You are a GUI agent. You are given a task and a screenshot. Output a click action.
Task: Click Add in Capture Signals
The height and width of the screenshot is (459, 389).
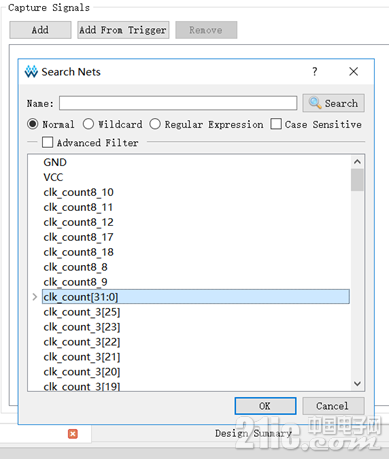point(40,30)
